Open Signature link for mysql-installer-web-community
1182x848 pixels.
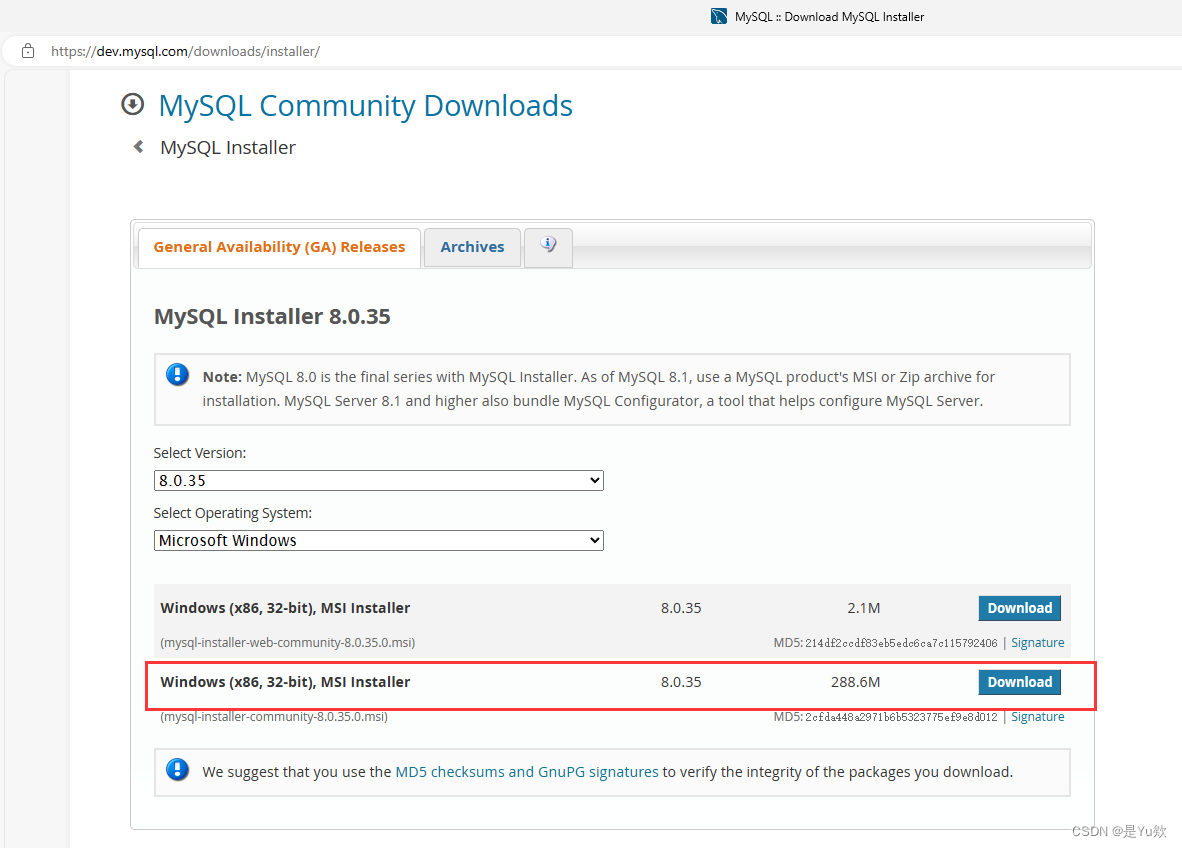coord(1037,643)
